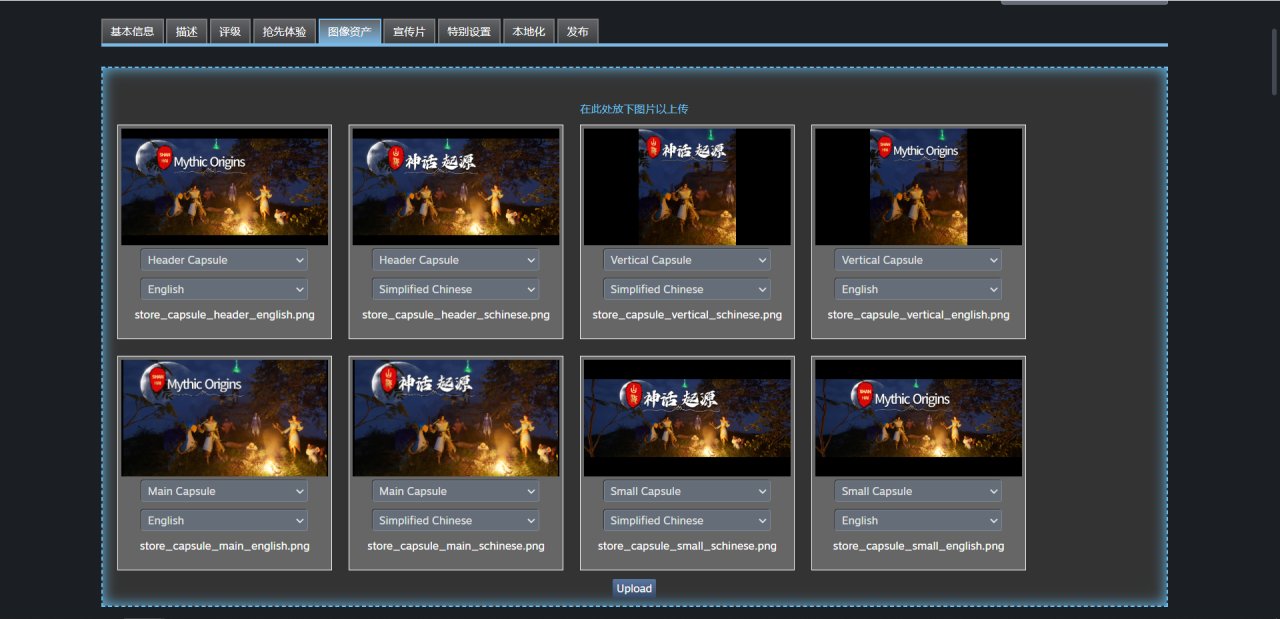Open type dropdown for store_capsule_vertical_english.png
Viewport: 1280px width, 619px height.
918,260
